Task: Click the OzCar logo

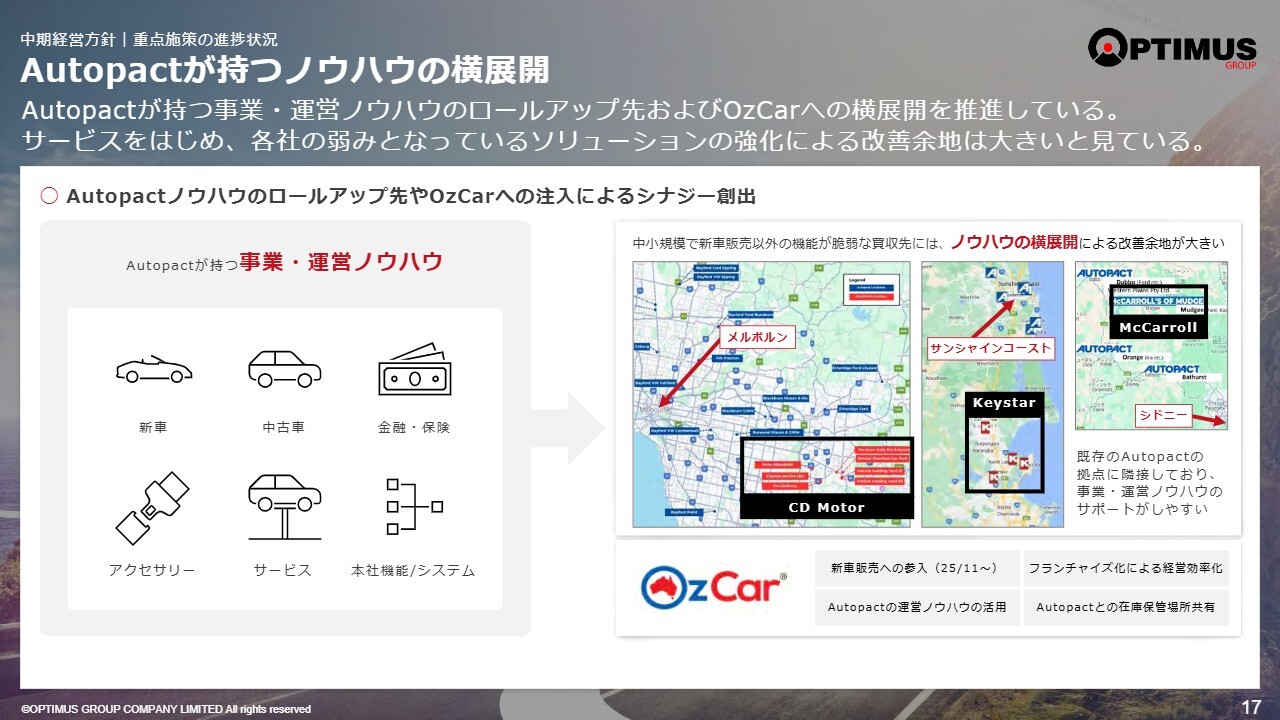Action: click(714, 588)
